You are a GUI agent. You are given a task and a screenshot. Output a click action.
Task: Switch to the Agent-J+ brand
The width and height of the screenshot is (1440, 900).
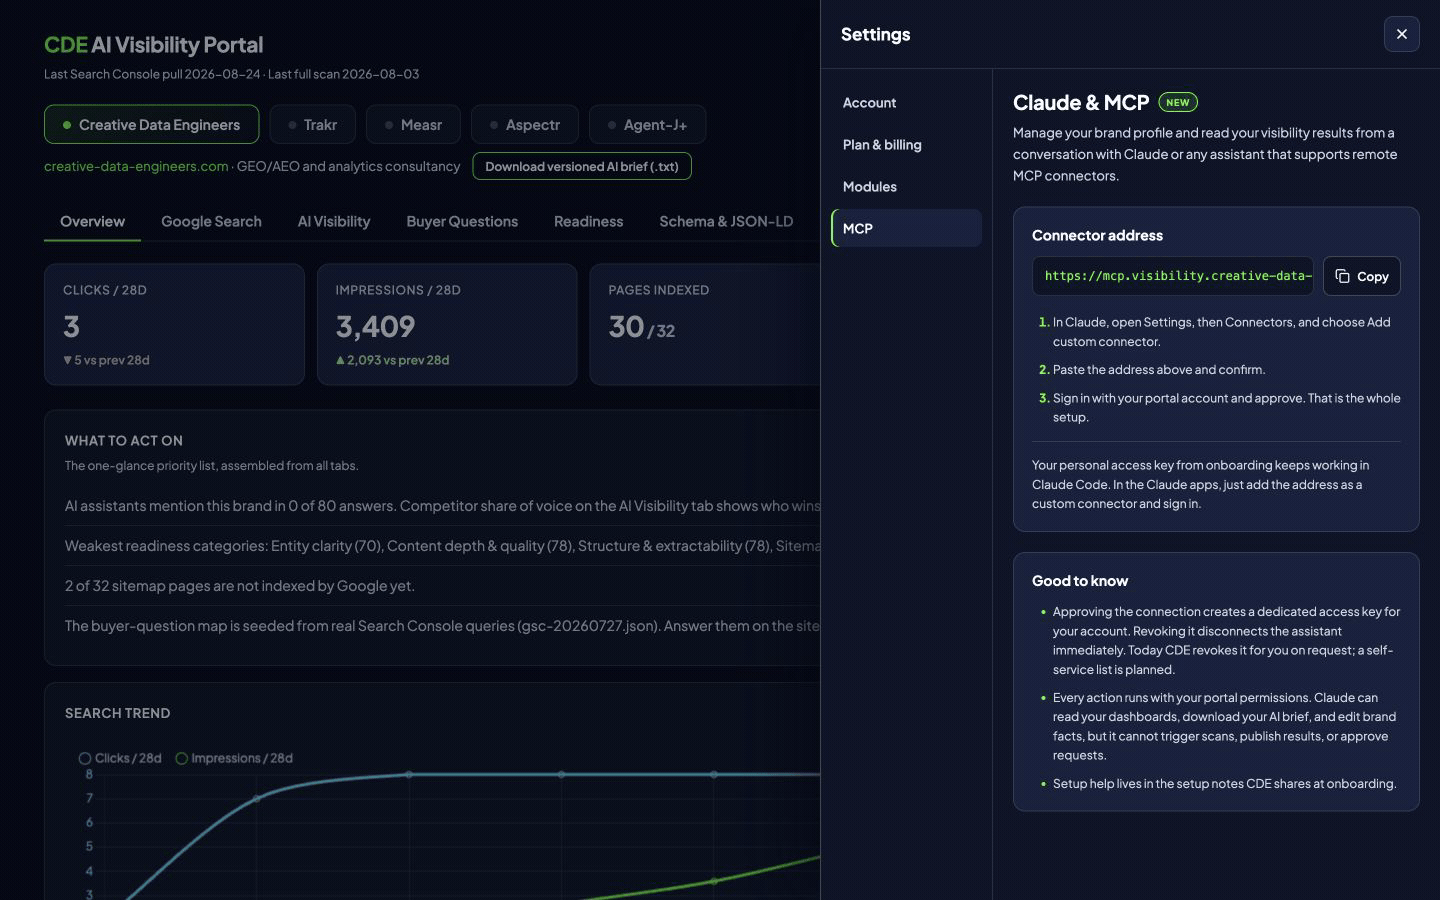[x=647, y=125]
